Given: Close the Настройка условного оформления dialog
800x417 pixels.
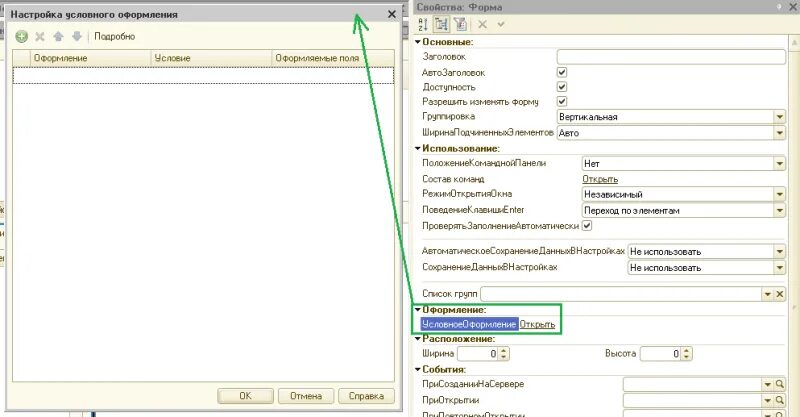Looking at the screenshot, I should tap(392, 14).
